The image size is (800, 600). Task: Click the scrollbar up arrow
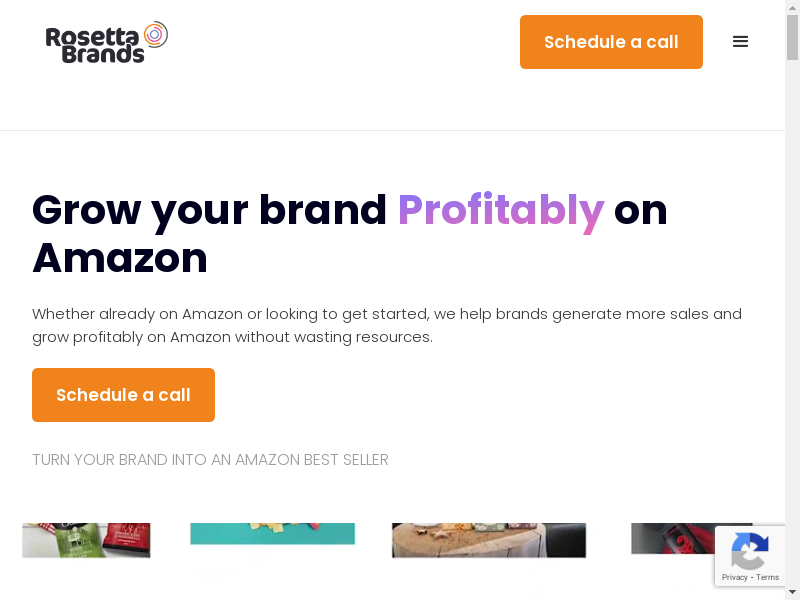click(792, 8)
